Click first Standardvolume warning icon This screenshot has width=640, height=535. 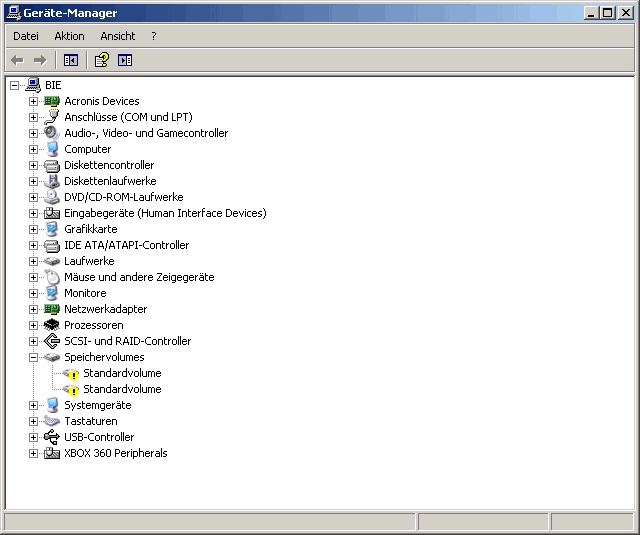[x=71, y=373]
